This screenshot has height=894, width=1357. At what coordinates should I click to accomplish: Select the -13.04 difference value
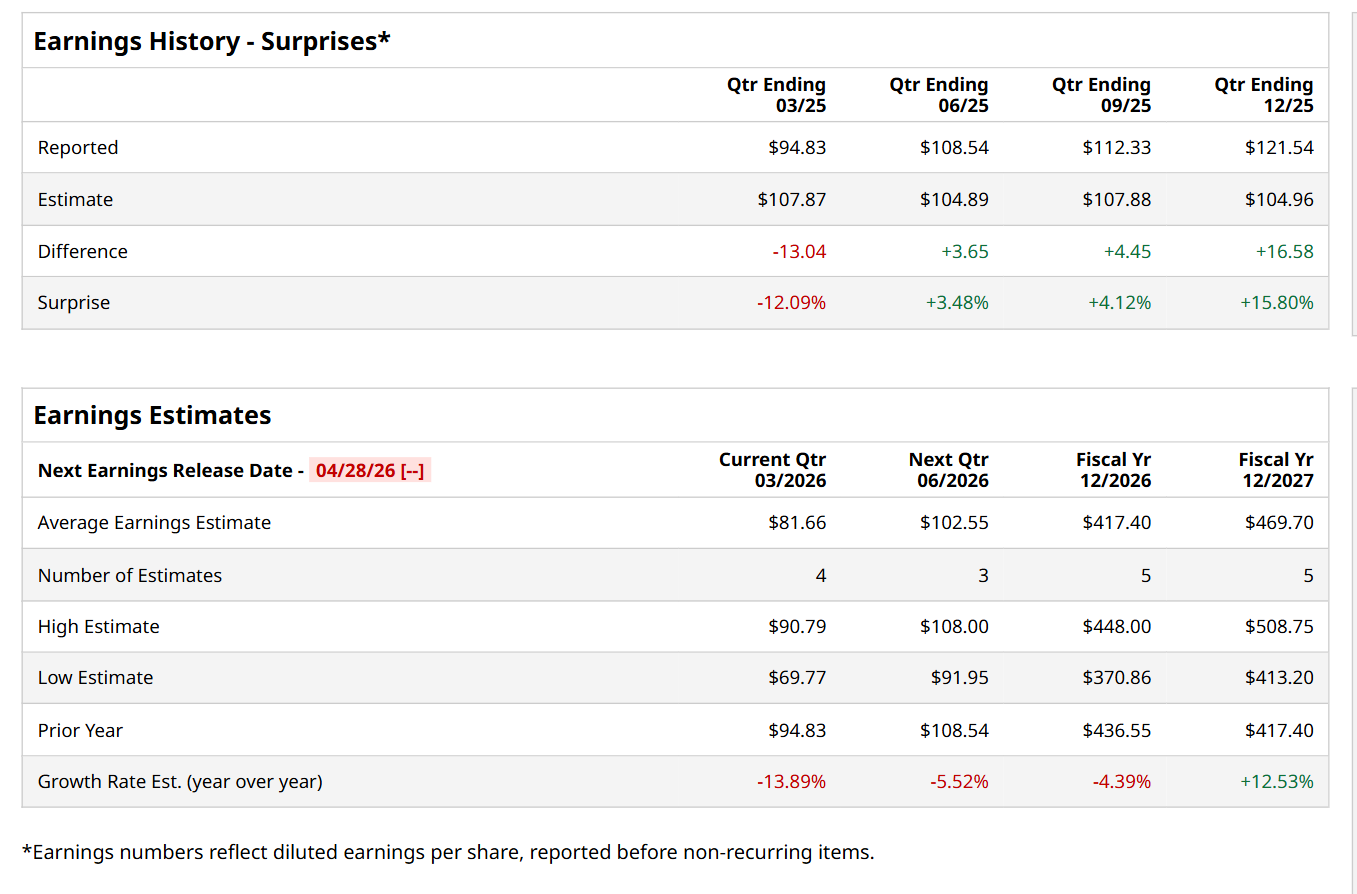point(799,252)
